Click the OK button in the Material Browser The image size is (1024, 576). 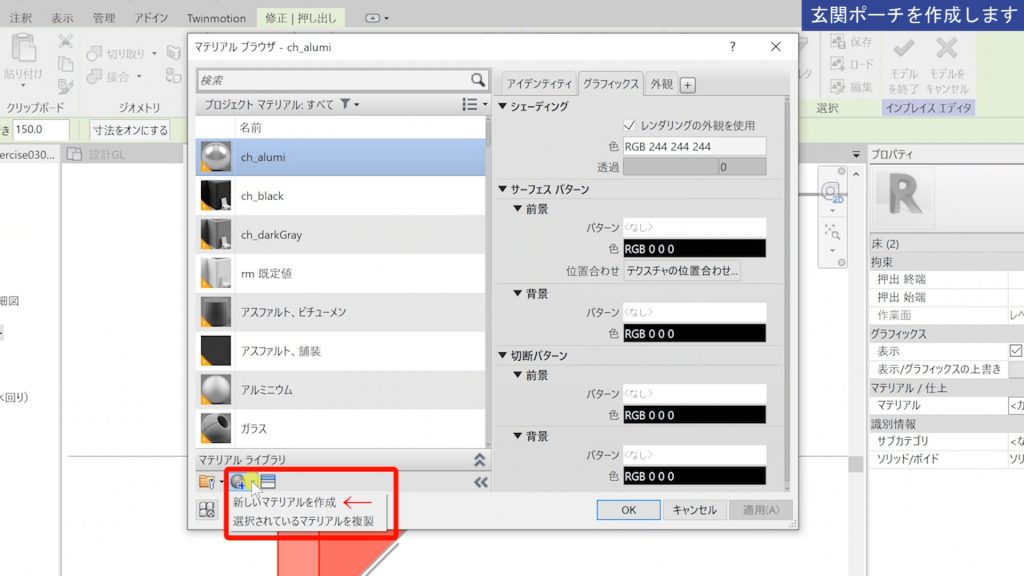click(x=628, y=510)
